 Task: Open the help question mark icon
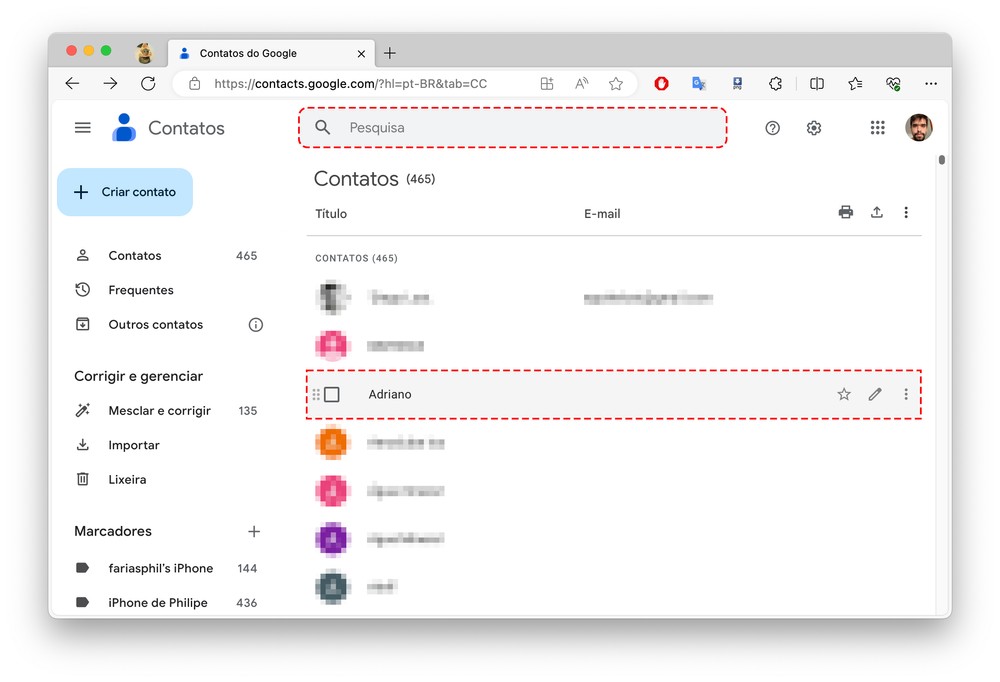pyautogui.click(x=772, y=128)
